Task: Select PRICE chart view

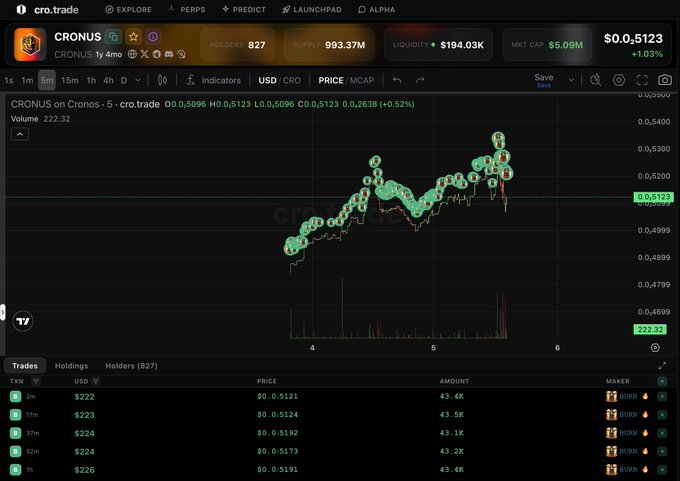Action: click(330, 81)
